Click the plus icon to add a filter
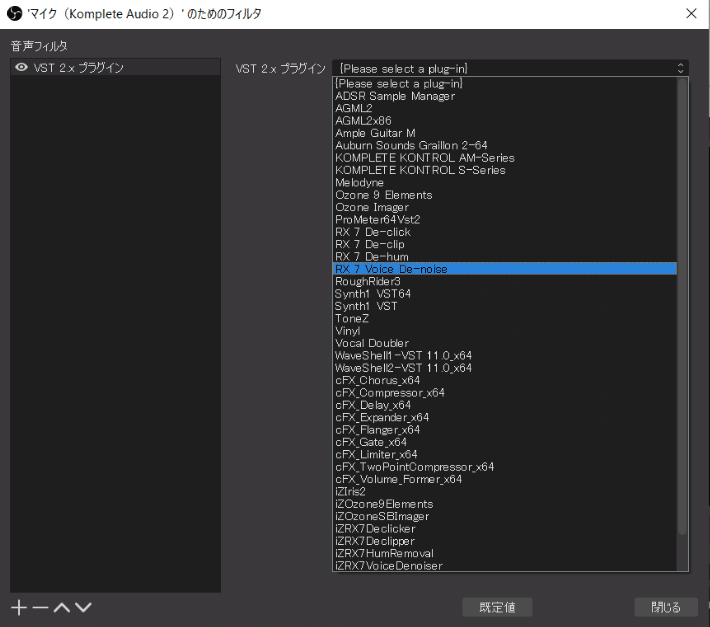This screenshot has height=627, width=710. (19, 608)
